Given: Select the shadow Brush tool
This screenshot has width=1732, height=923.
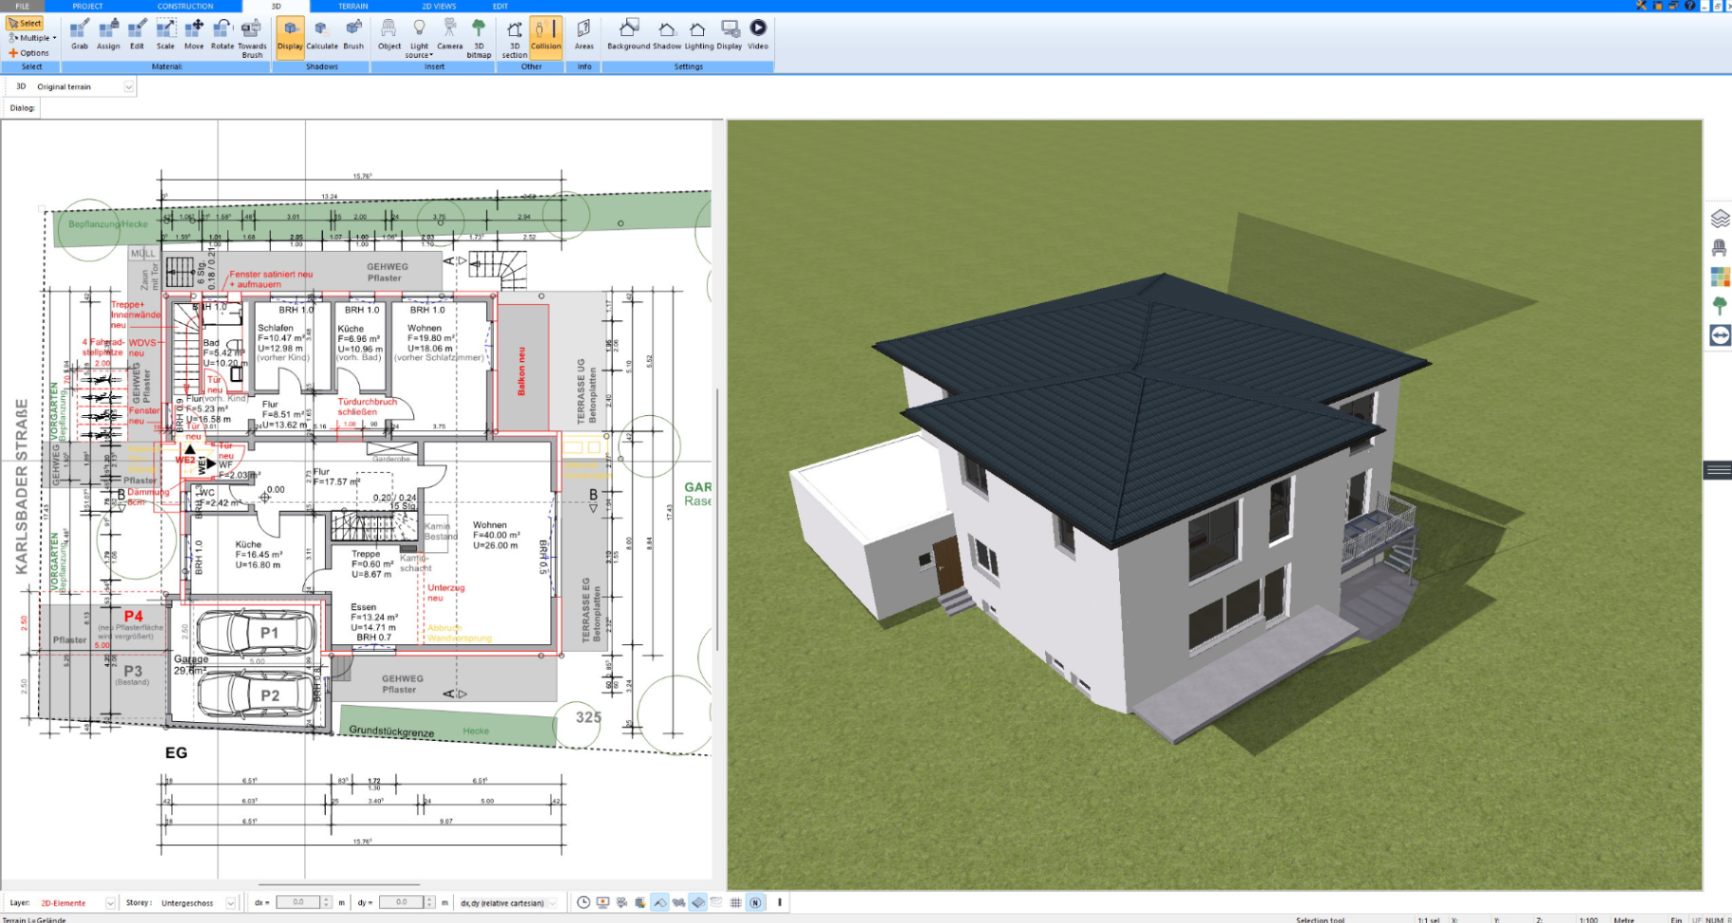Looking at the screenshot, I should pyautogui.click(x=354, y=35).
